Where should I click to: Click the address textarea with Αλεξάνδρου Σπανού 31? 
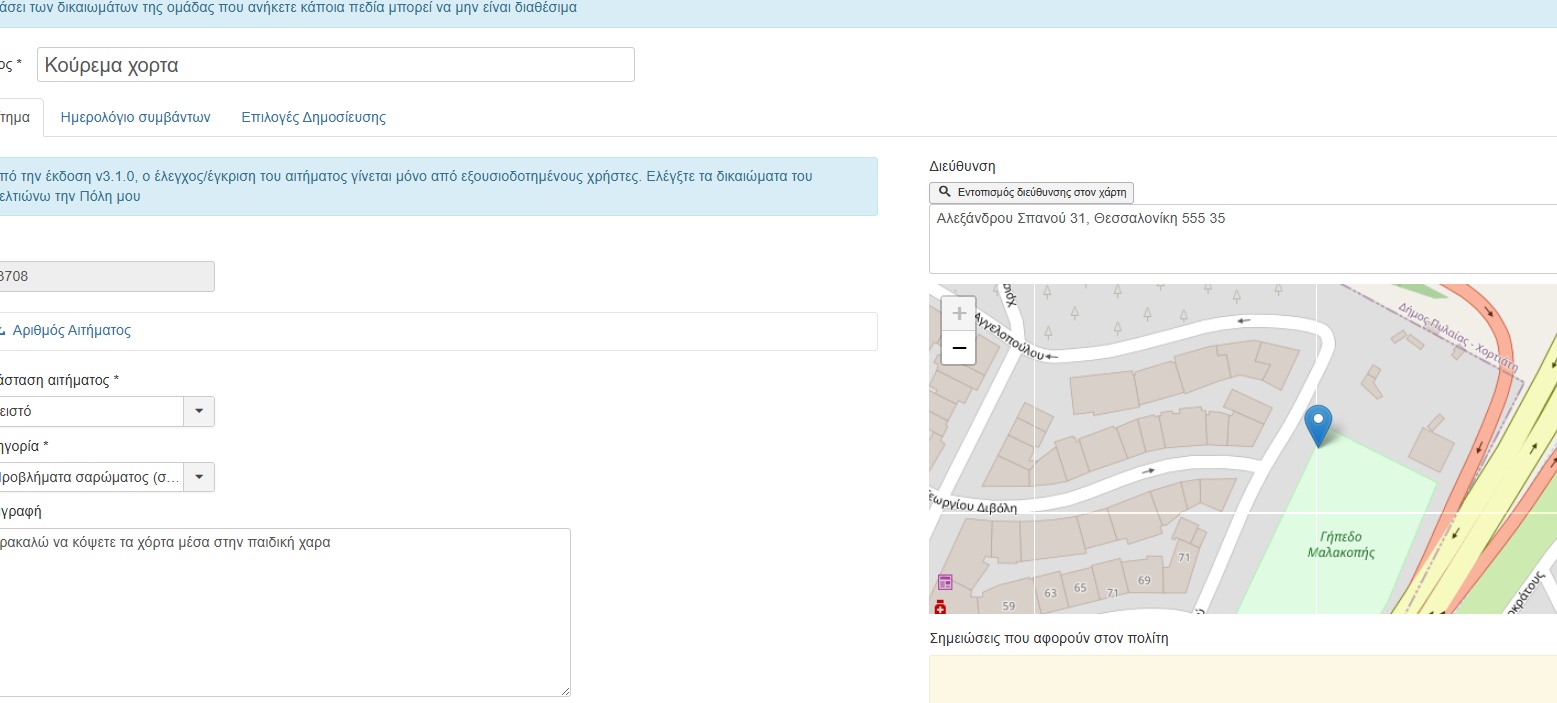pyautogui.click(x=1243, y=238)
